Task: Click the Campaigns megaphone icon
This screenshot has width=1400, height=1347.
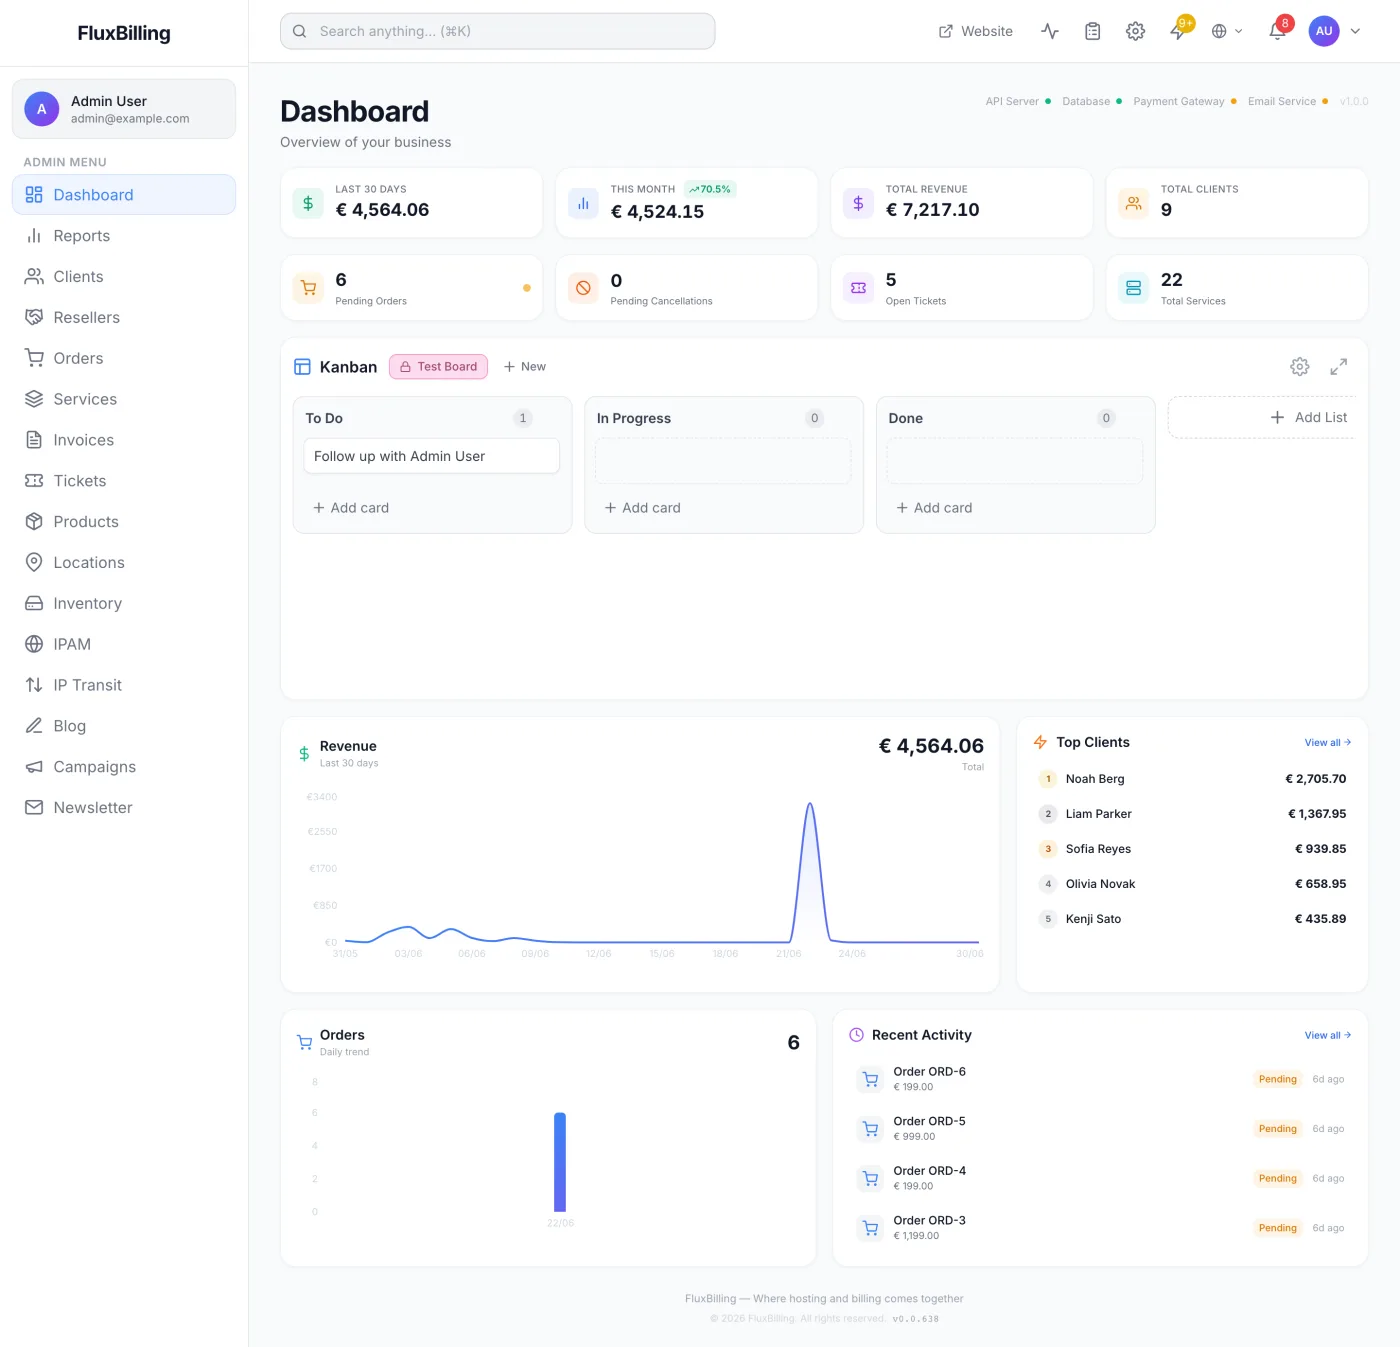Action: tap(34, 767)
